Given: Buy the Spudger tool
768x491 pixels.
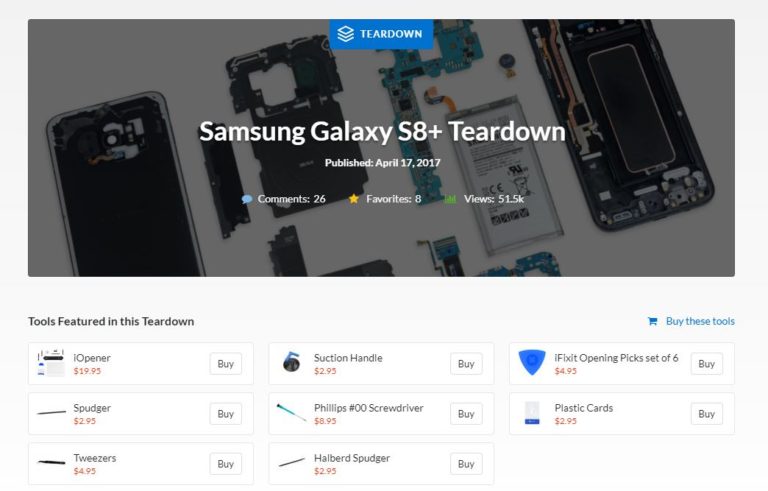Looking at the screenshot, I should click(226, 414).
